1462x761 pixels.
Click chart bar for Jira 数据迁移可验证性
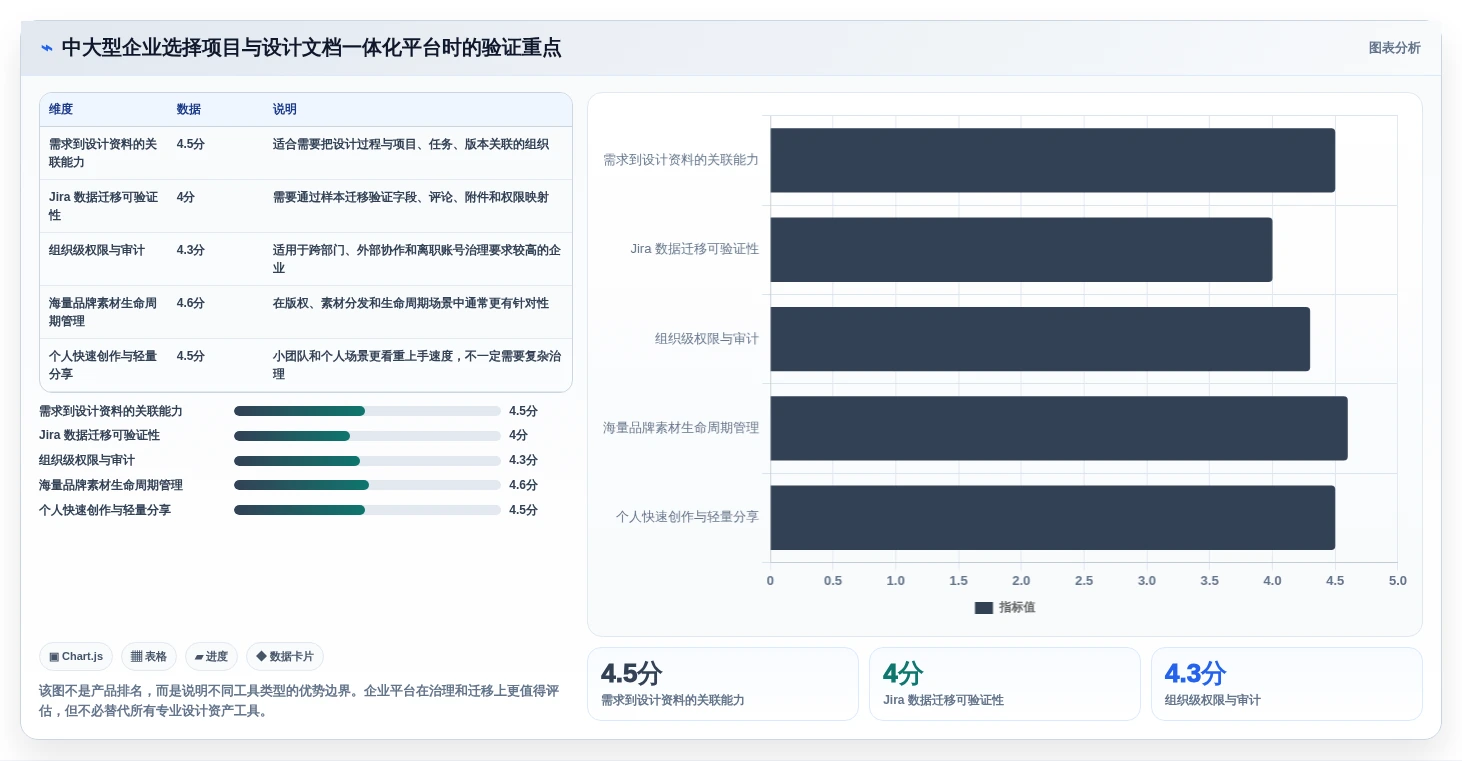(x=1021, y=249)
